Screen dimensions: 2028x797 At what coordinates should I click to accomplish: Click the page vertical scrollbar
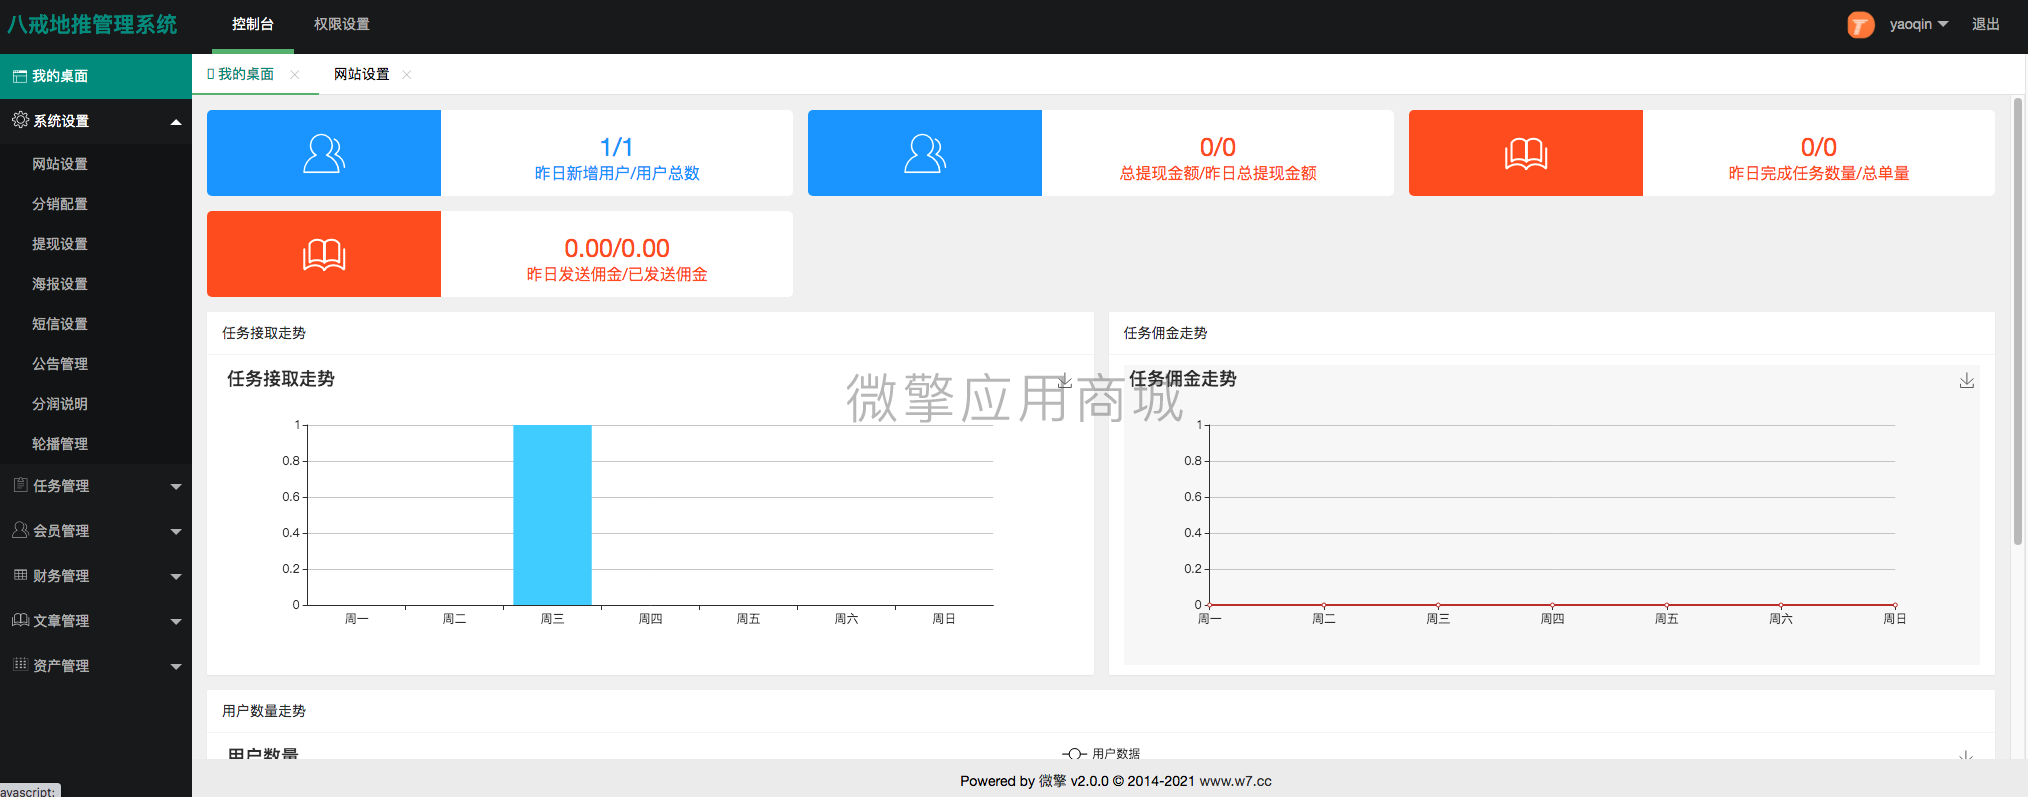click(2018, 320)
